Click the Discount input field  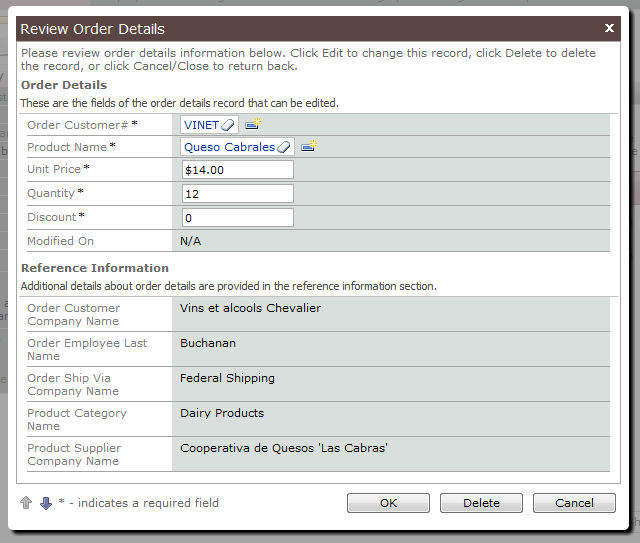coord(238,218)
